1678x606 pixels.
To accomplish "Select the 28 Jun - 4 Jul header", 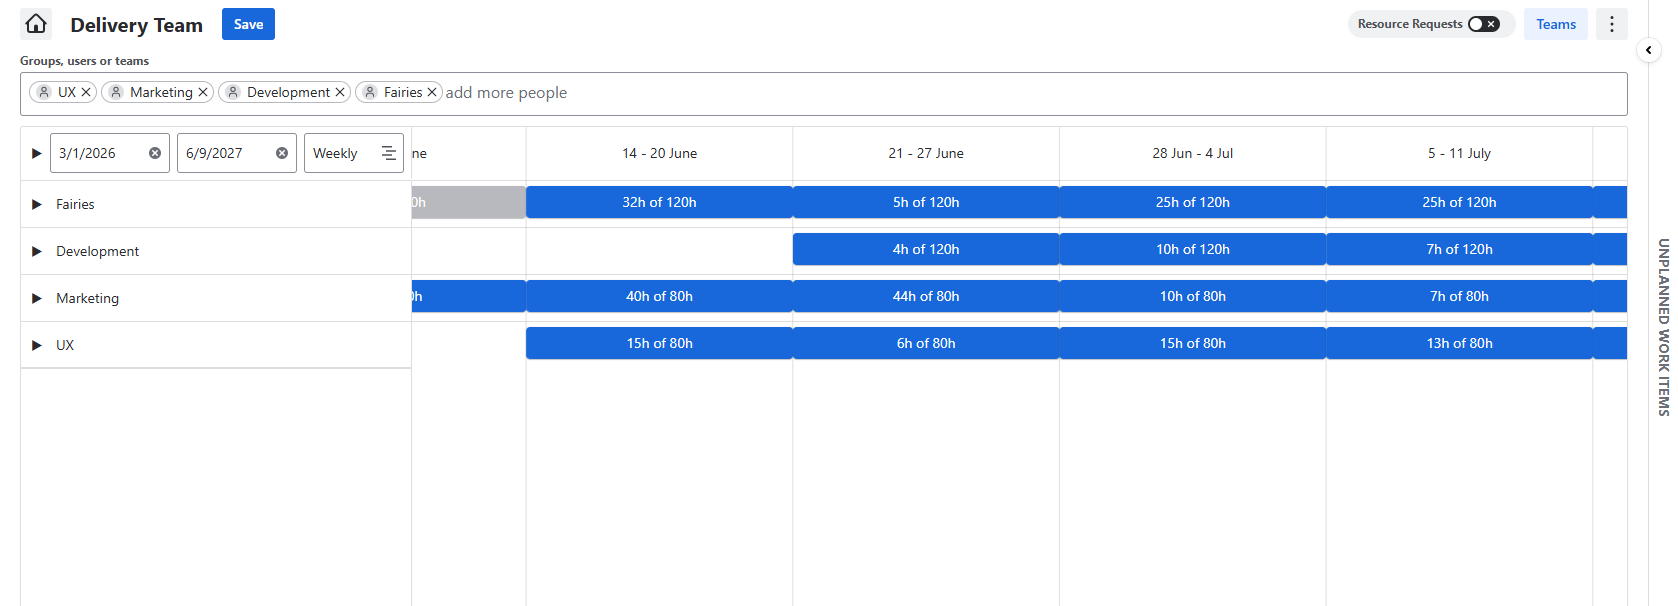I will 1192,153.
